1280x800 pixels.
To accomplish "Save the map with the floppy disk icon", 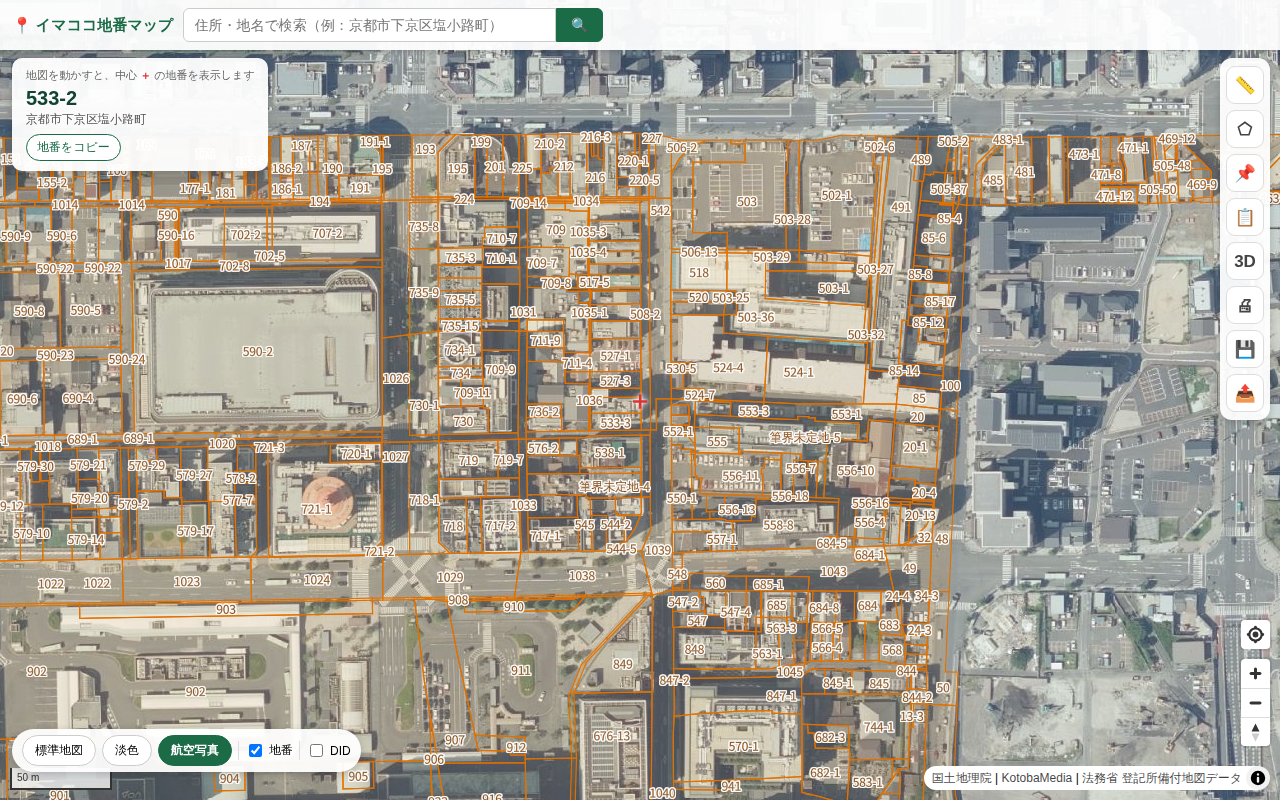I will coord(1245,349).
